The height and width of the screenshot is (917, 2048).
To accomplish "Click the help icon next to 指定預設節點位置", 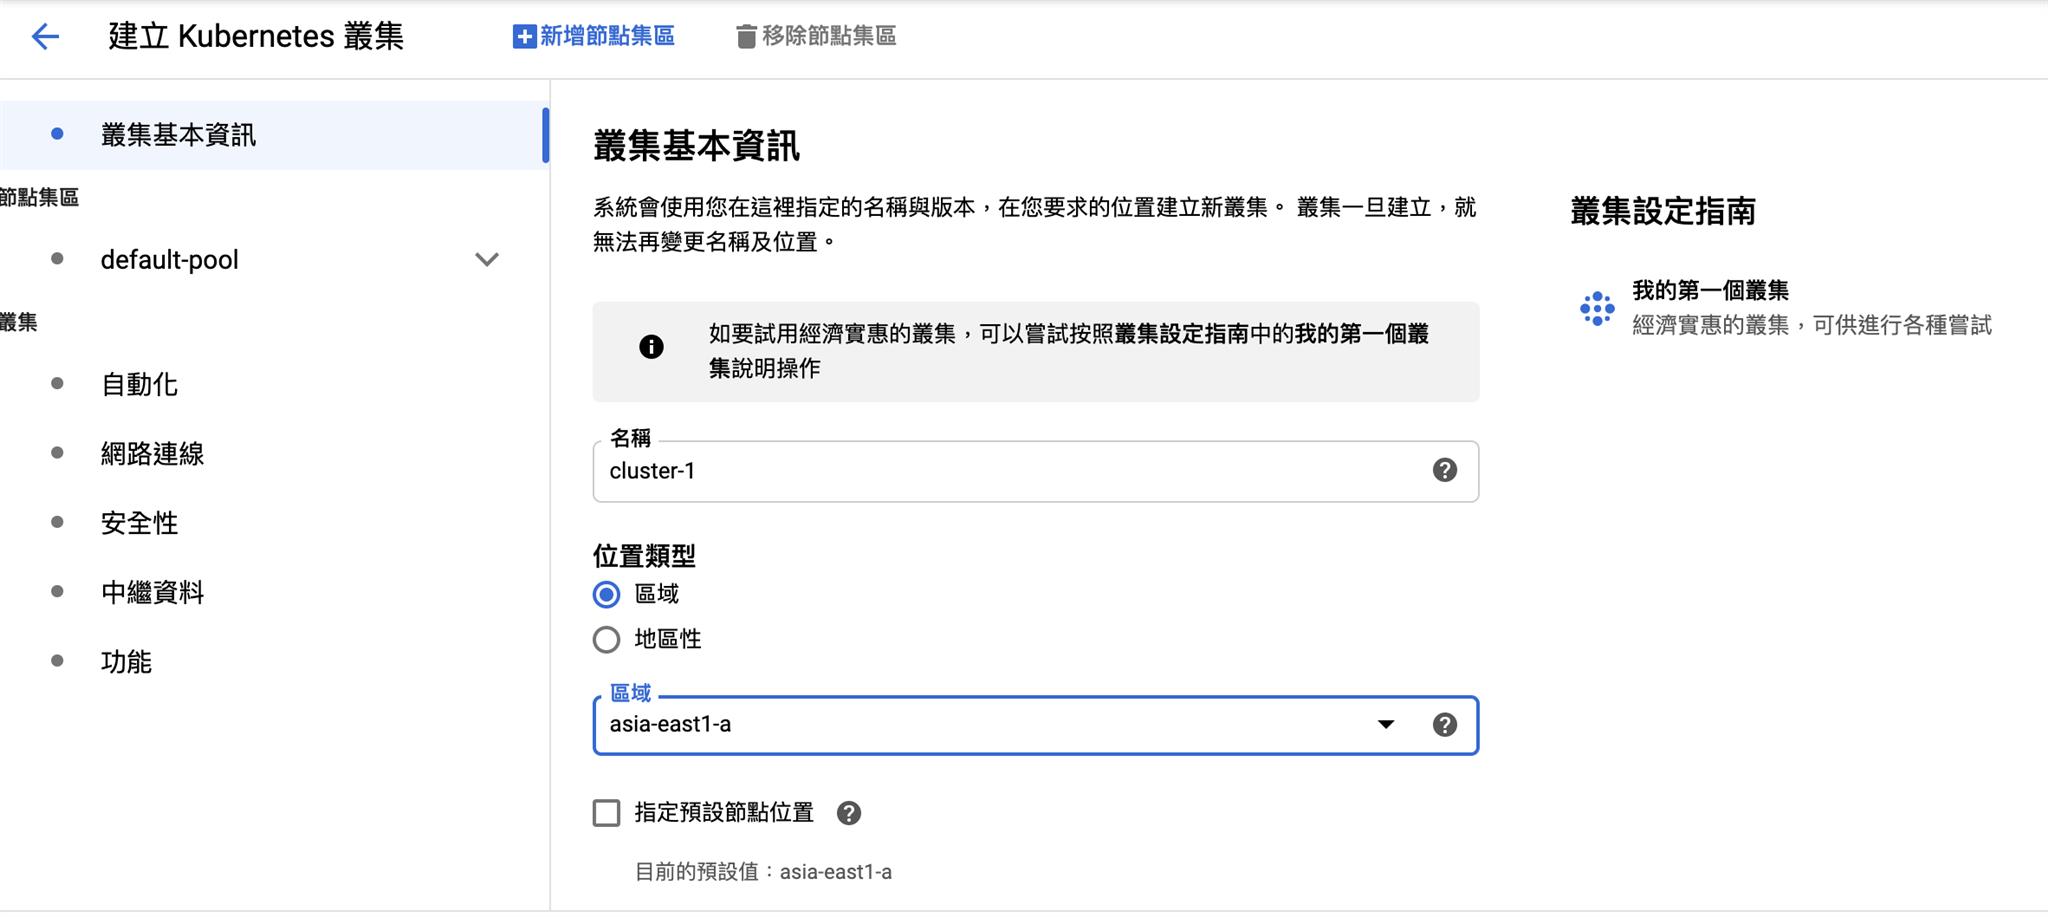I will click(x=849, y=813).
